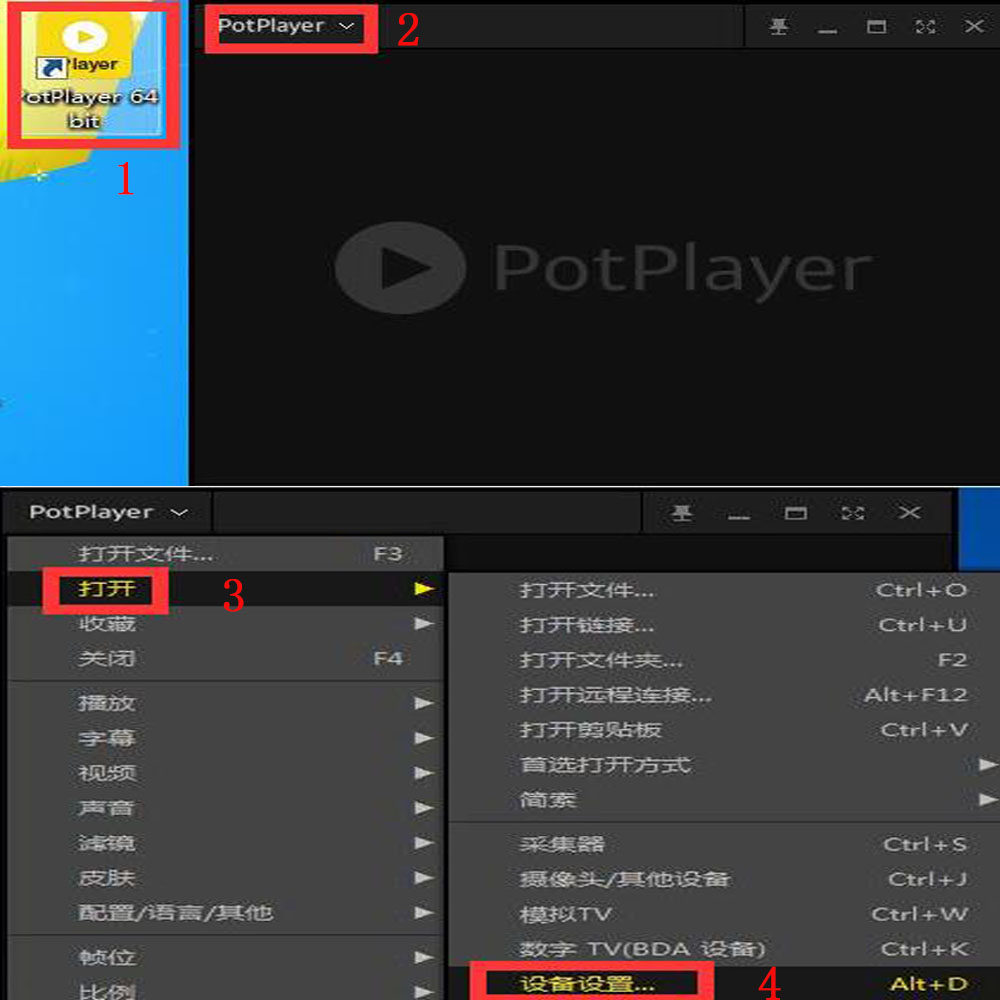Choose 打开文件... with the Ctrl+O shortcut

[724, 591]
